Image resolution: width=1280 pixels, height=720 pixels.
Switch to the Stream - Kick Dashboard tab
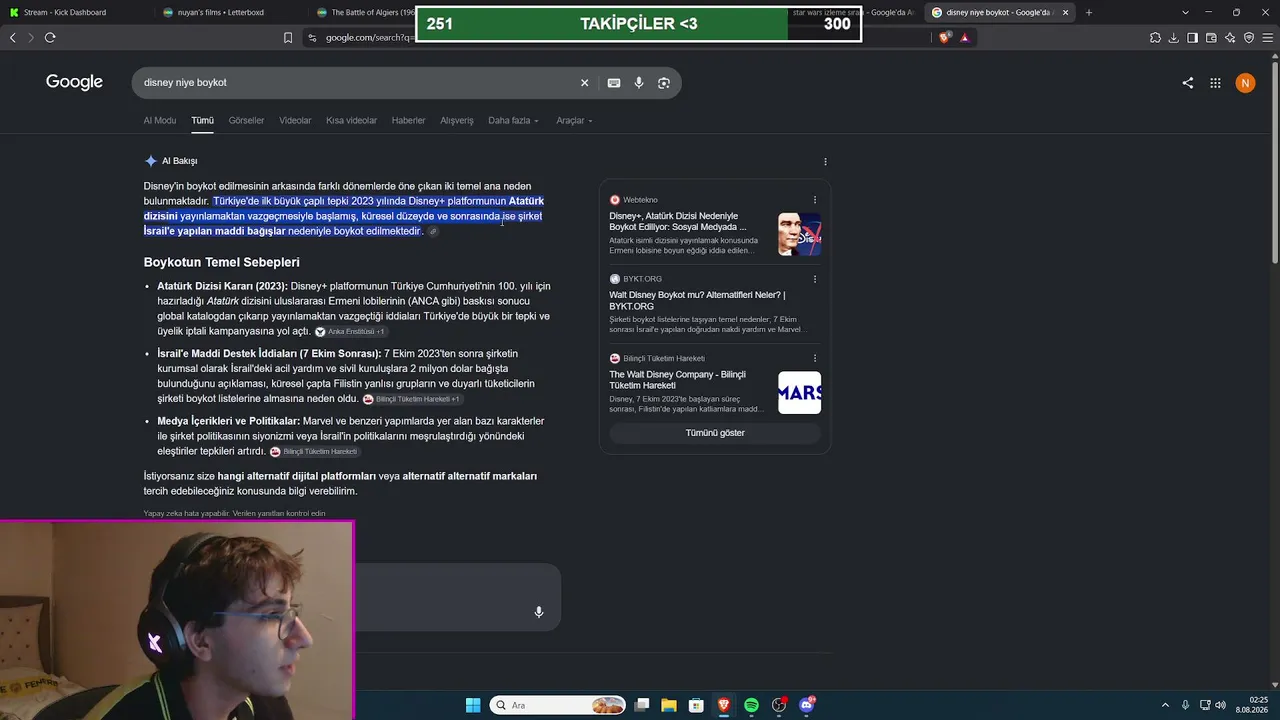pos(75,12)
